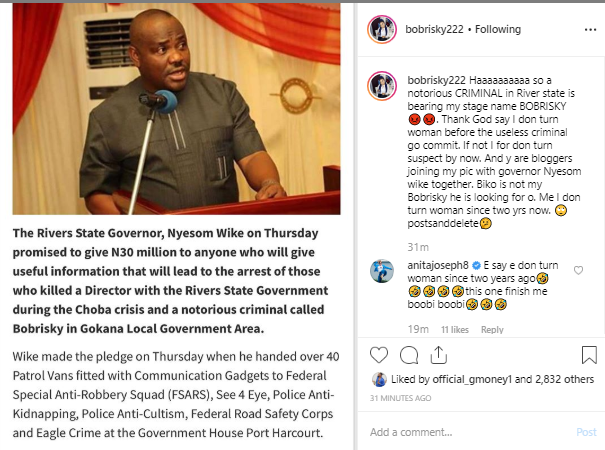Save the post with bookmark icon
Viewport: 605px width, 450px height.
tap(589, 355)
